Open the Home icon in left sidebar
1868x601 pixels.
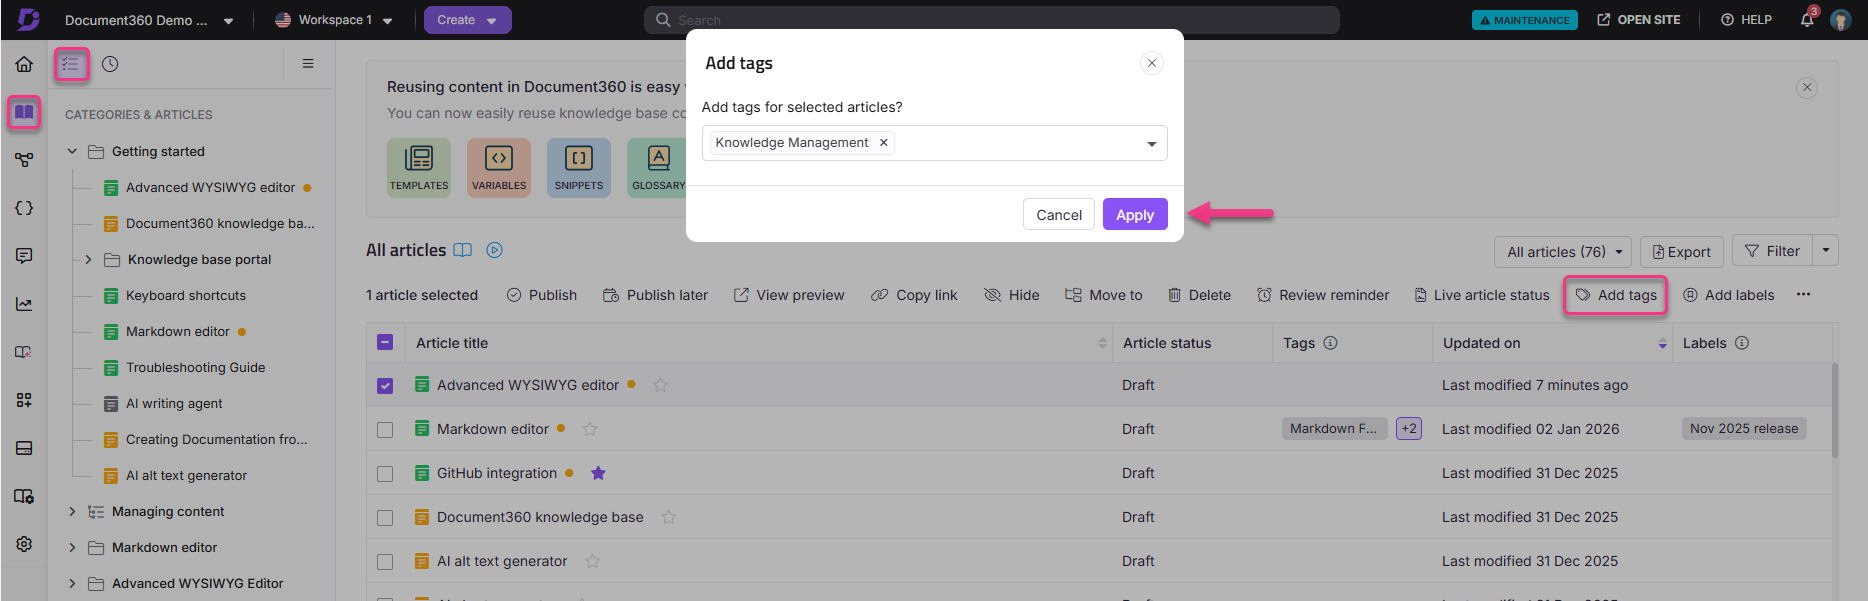(x=24, y=64)
